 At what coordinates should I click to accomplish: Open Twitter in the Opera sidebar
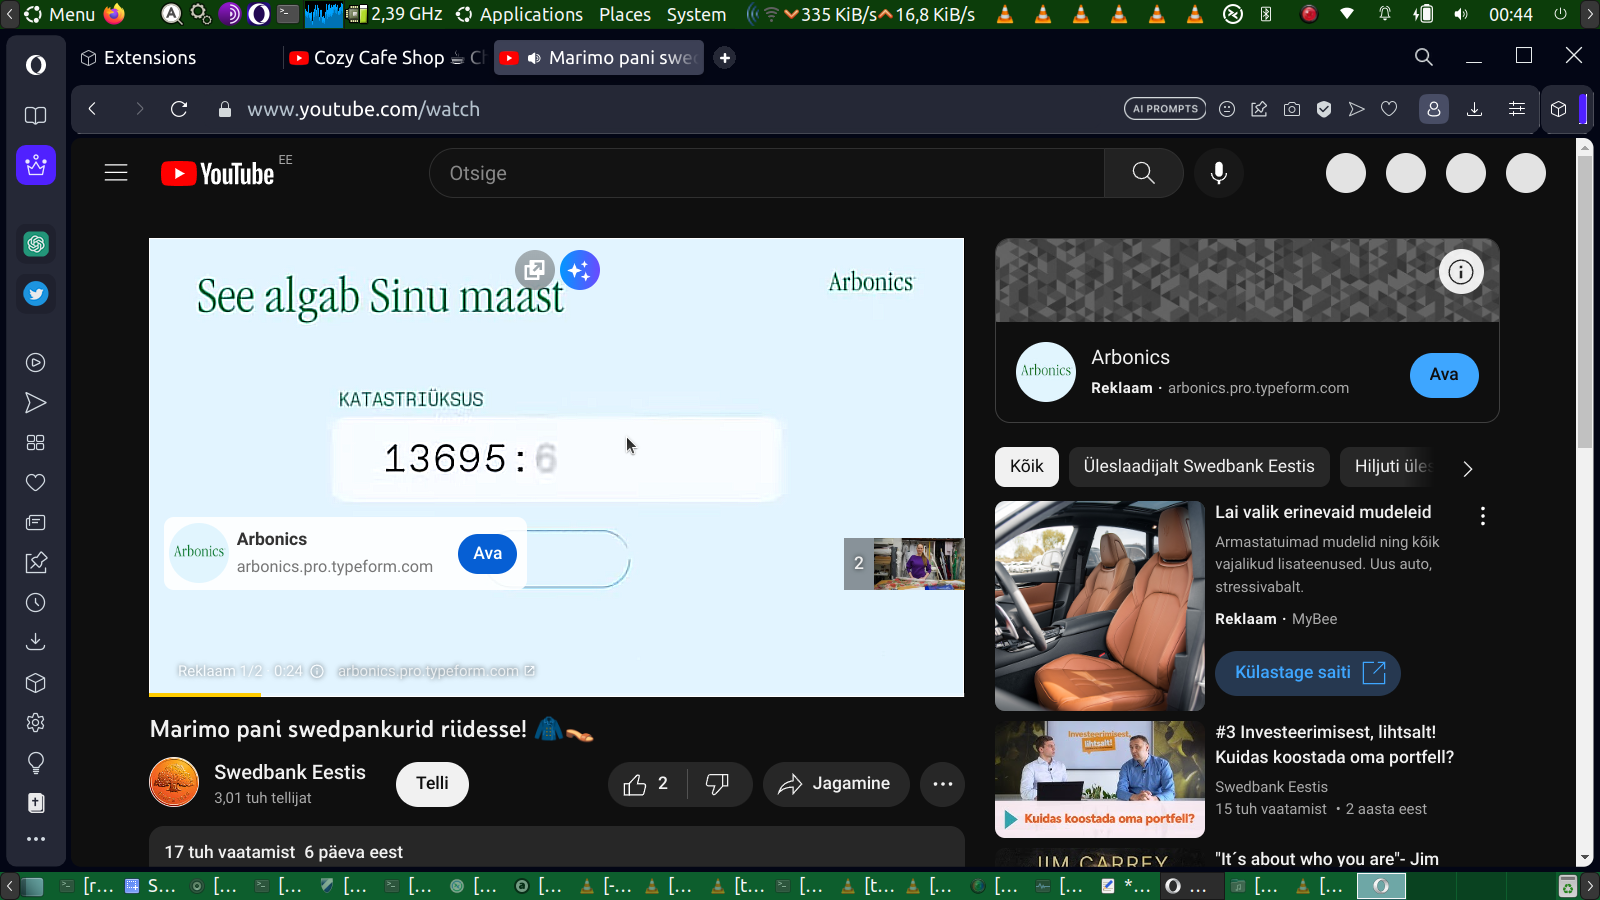36,294
